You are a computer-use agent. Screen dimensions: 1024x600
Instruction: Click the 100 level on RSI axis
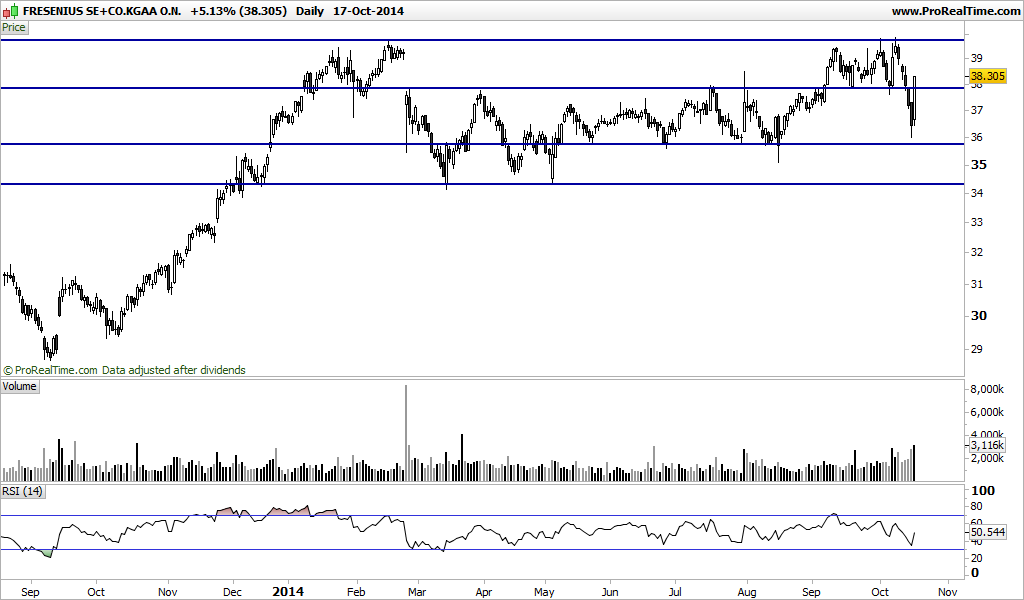point(984,490)
